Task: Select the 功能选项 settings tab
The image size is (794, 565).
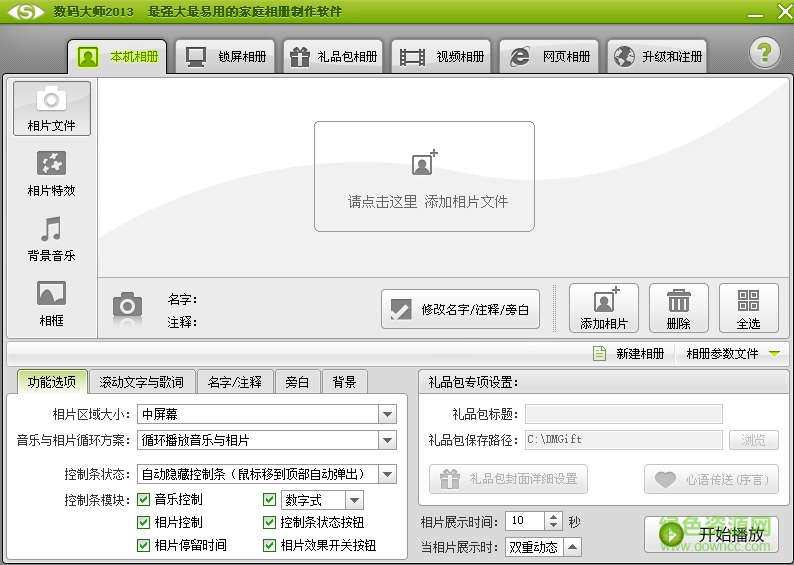Action: coord(52,382)
